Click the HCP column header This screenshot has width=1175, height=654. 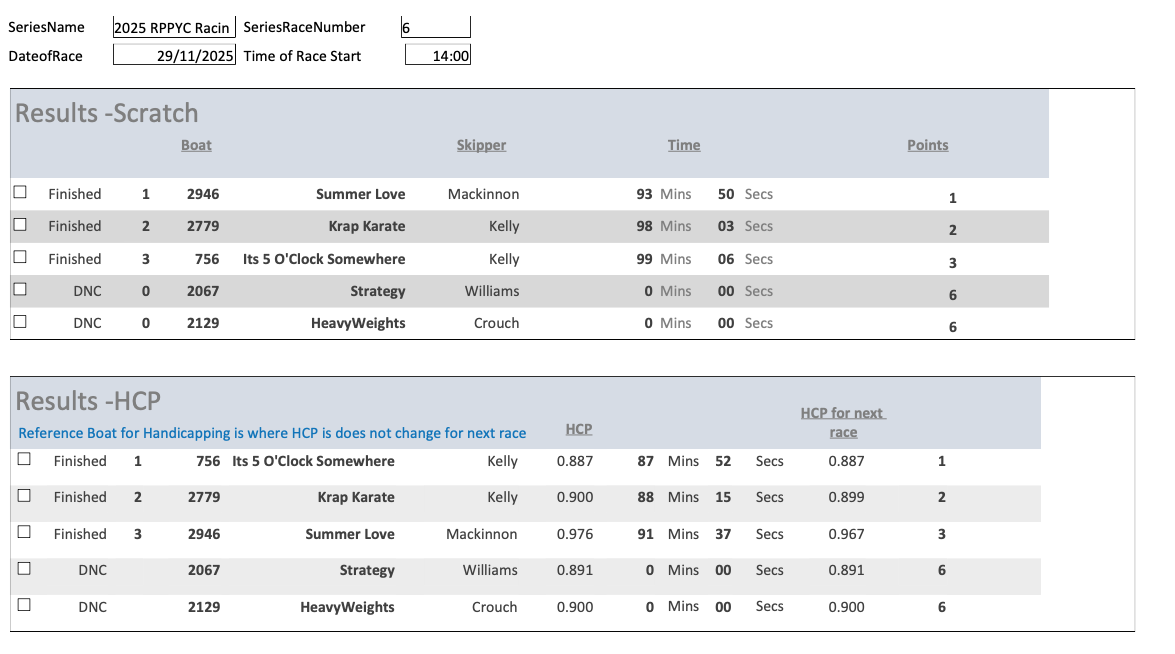click(x=578, y=429)
